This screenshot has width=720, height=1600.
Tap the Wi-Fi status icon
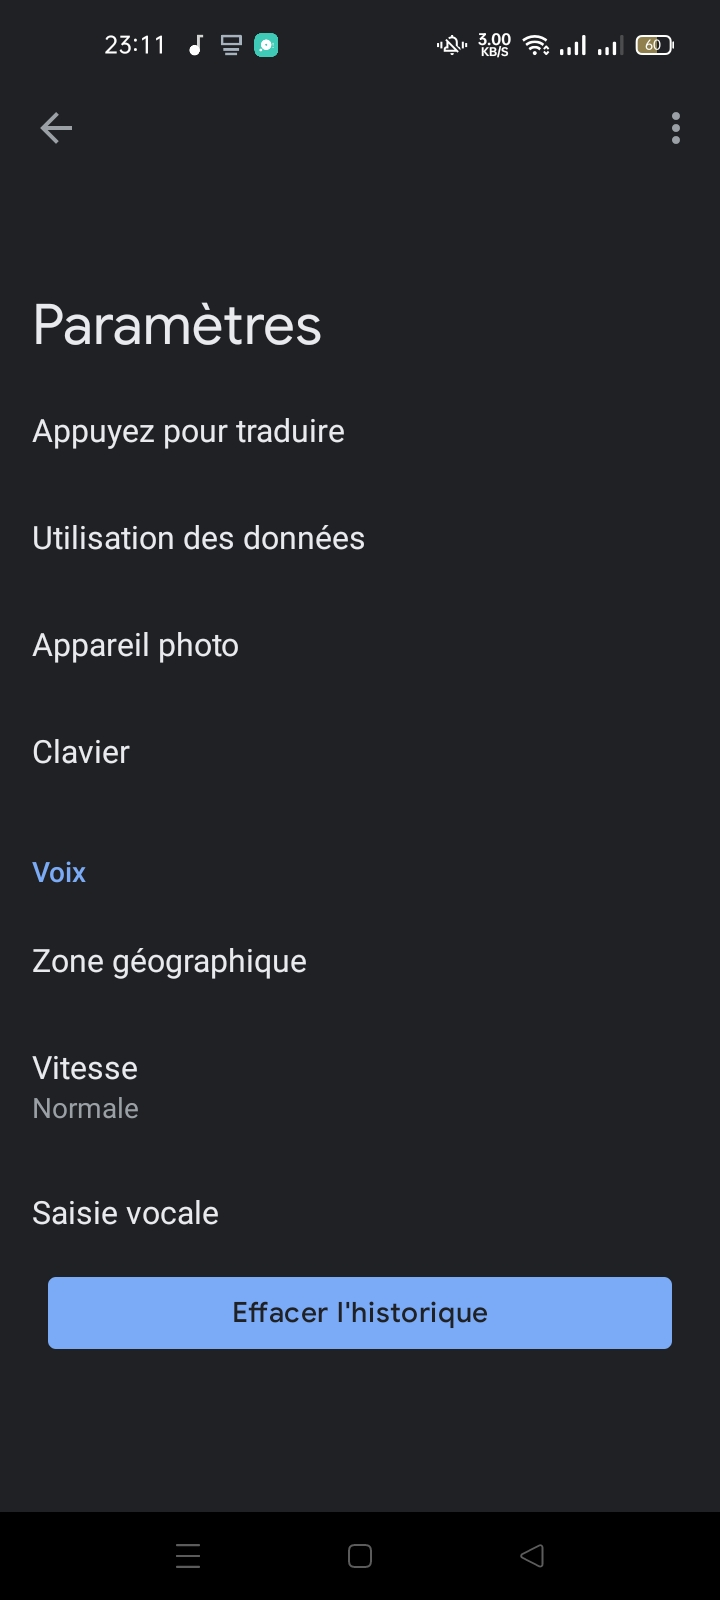pos(537,45)
